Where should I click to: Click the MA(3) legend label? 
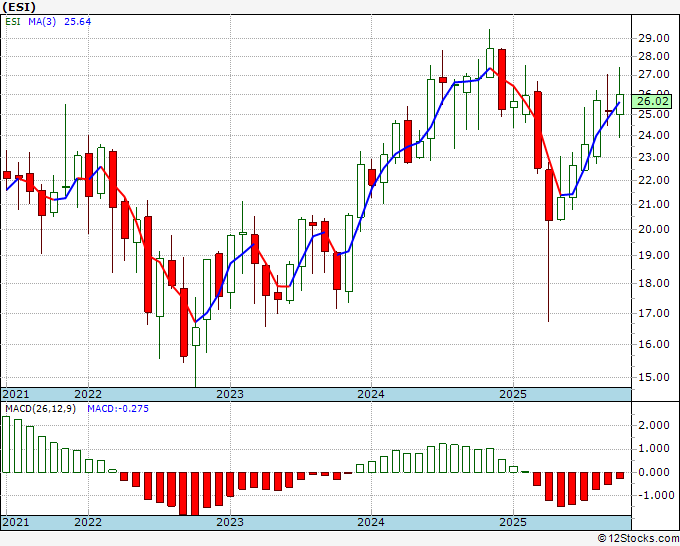(x=42, y=22)
